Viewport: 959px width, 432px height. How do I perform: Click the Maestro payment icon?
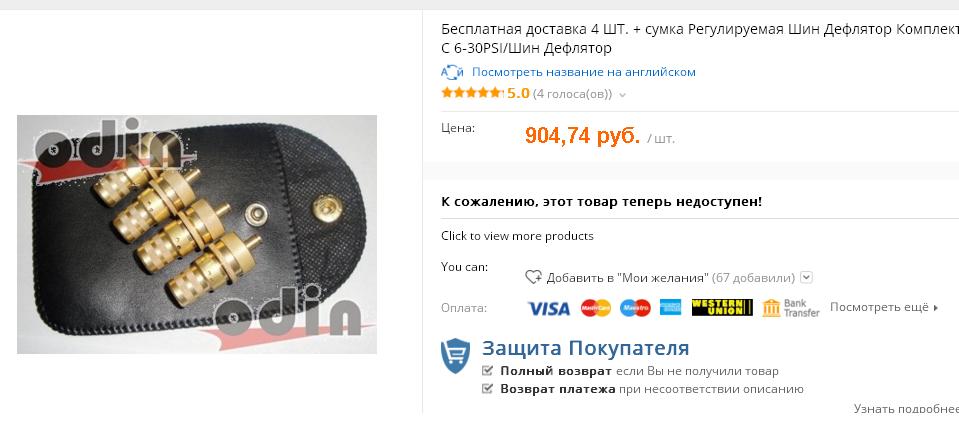coord(635,308)
